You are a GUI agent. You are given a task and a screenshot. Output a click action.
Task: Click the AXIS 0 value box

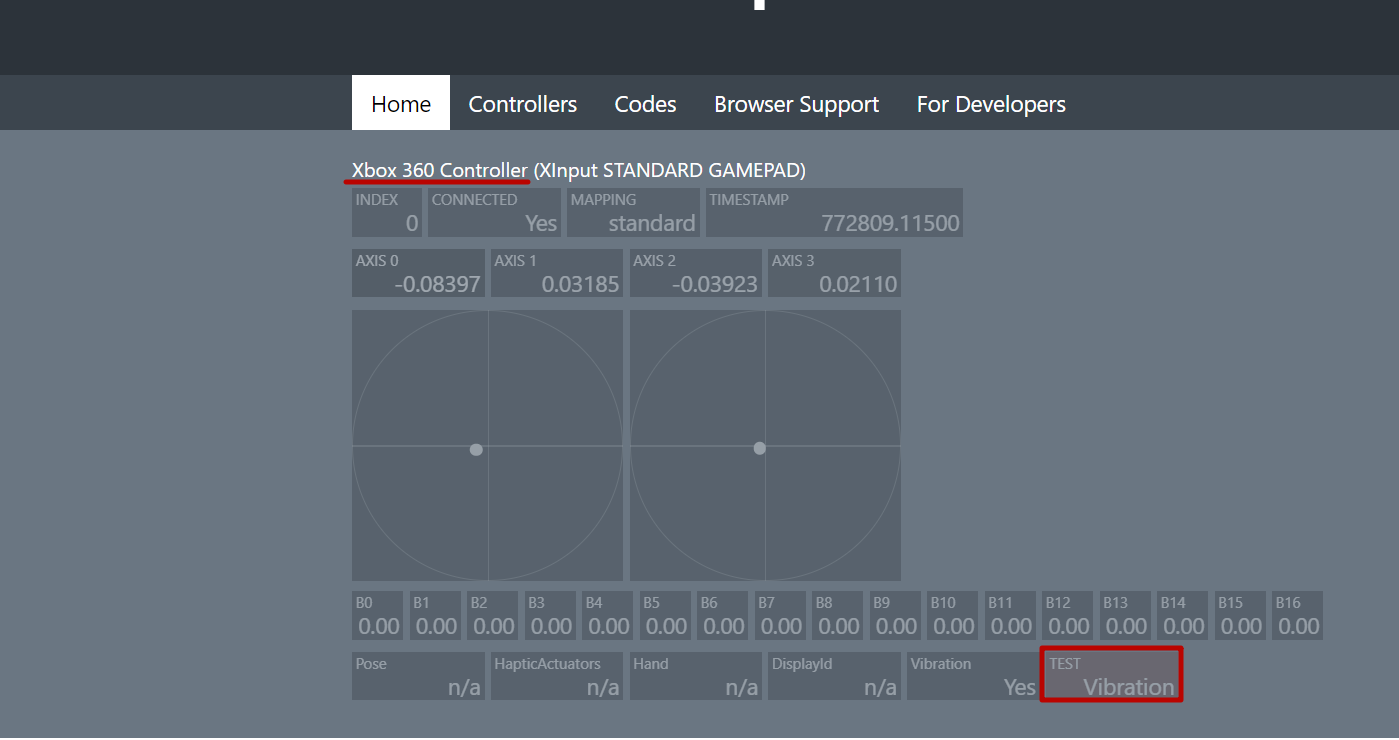(x=418, y=274)
